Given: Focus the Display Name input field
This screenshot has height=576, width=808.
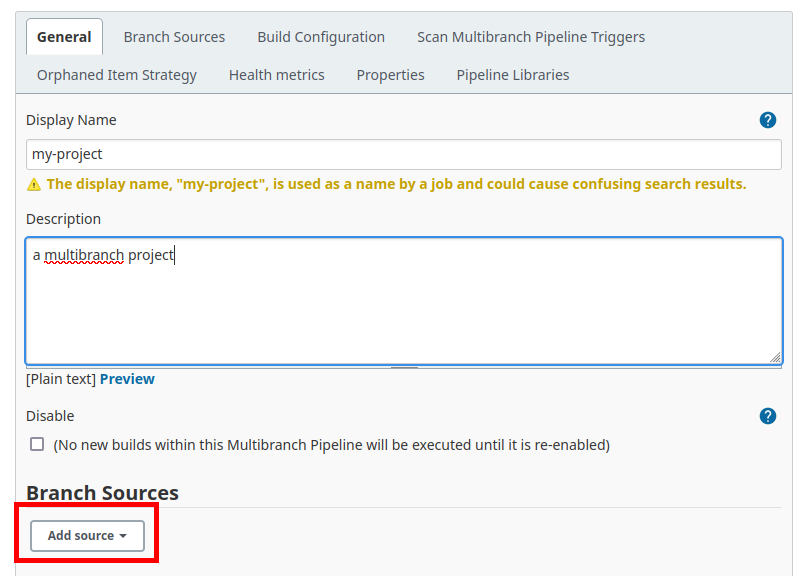Looking at the screenshot, I should coord(404,154).
